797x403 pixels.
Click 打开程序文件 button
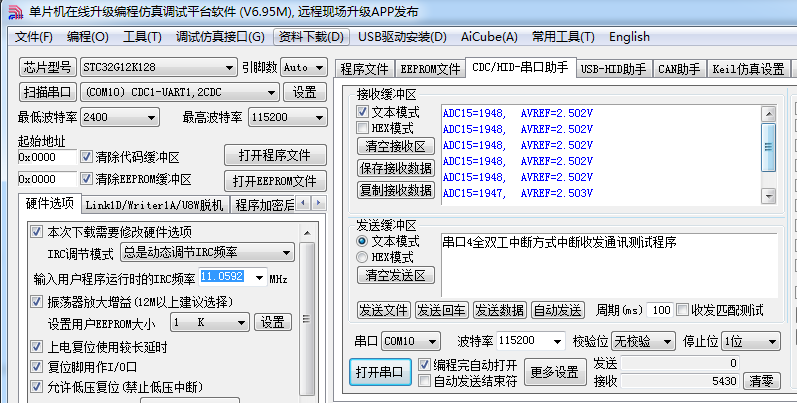click(275, 156)
